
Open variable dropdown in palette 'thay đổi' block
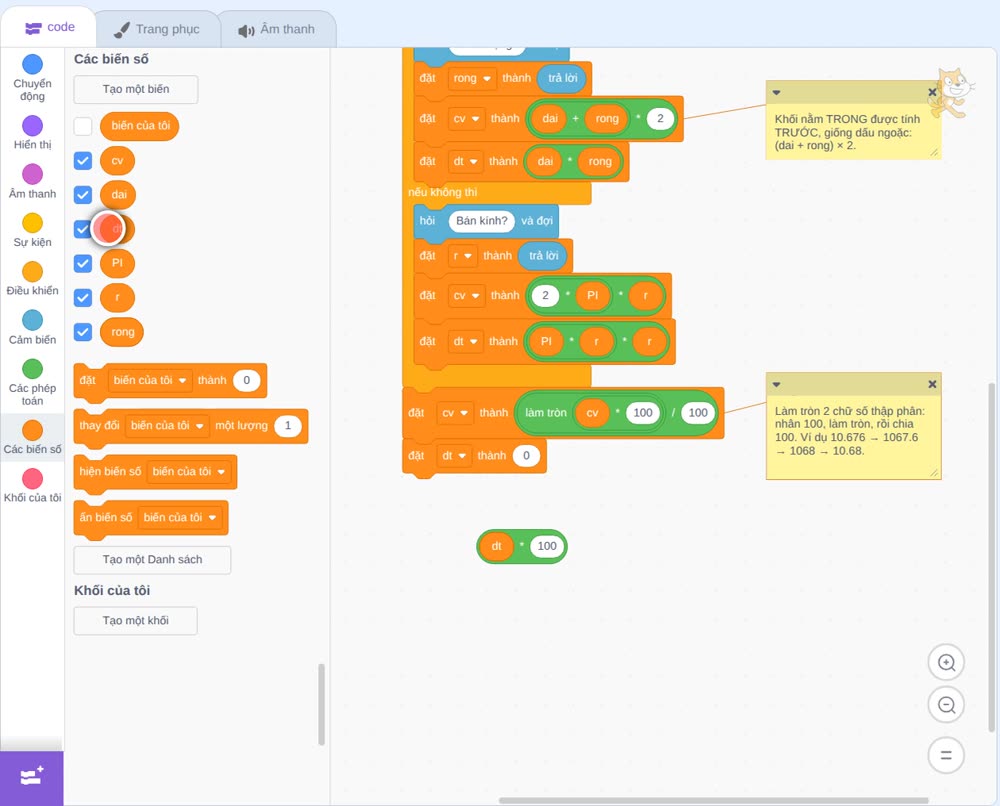tap(167, 425)
